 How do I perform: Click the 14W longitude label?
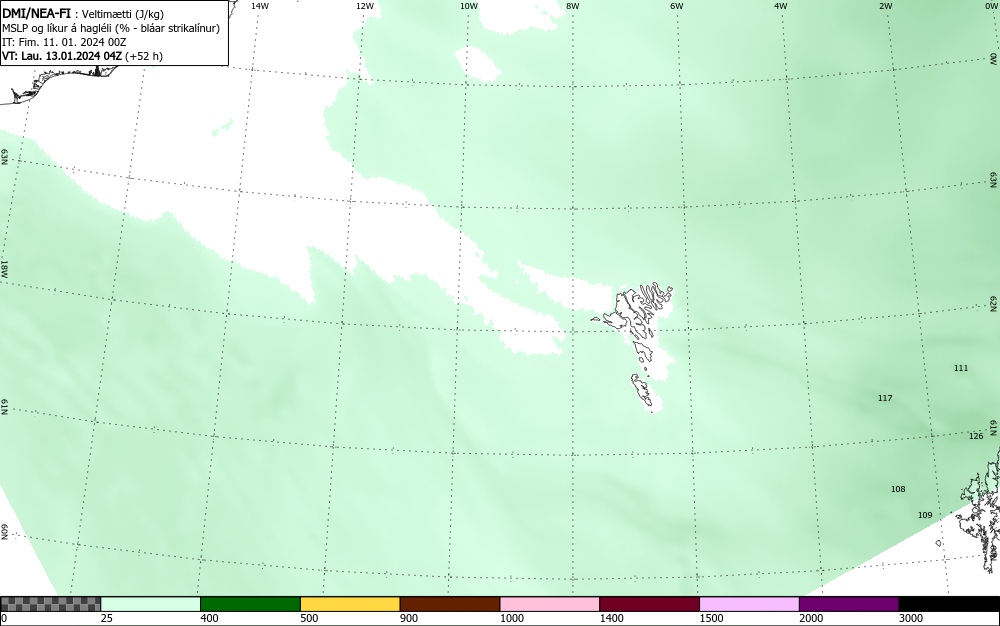[x=260, y=6]
